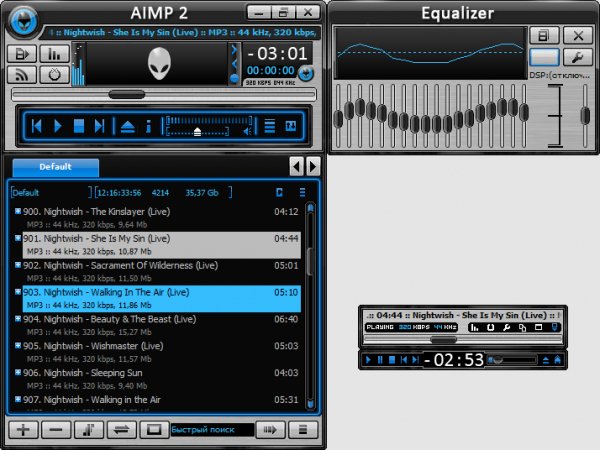
Task: Open equalizer from mini player bars icon
Action: [x=475, y=328]
